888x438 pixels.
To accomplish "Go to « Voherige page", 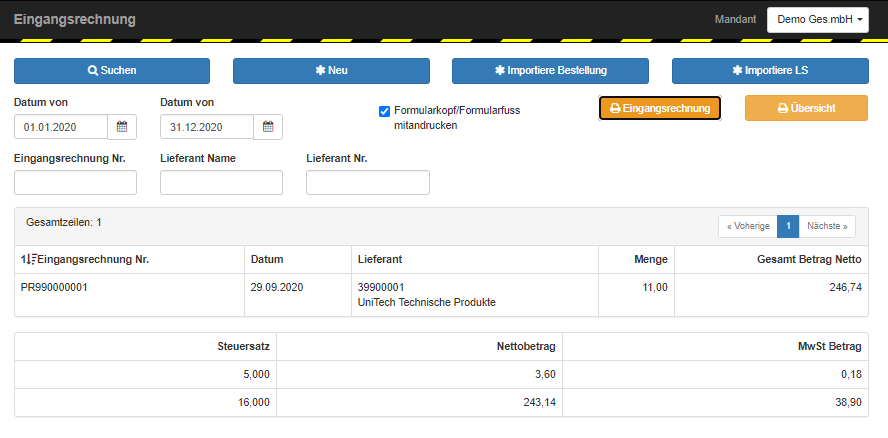I will [748, 226].
